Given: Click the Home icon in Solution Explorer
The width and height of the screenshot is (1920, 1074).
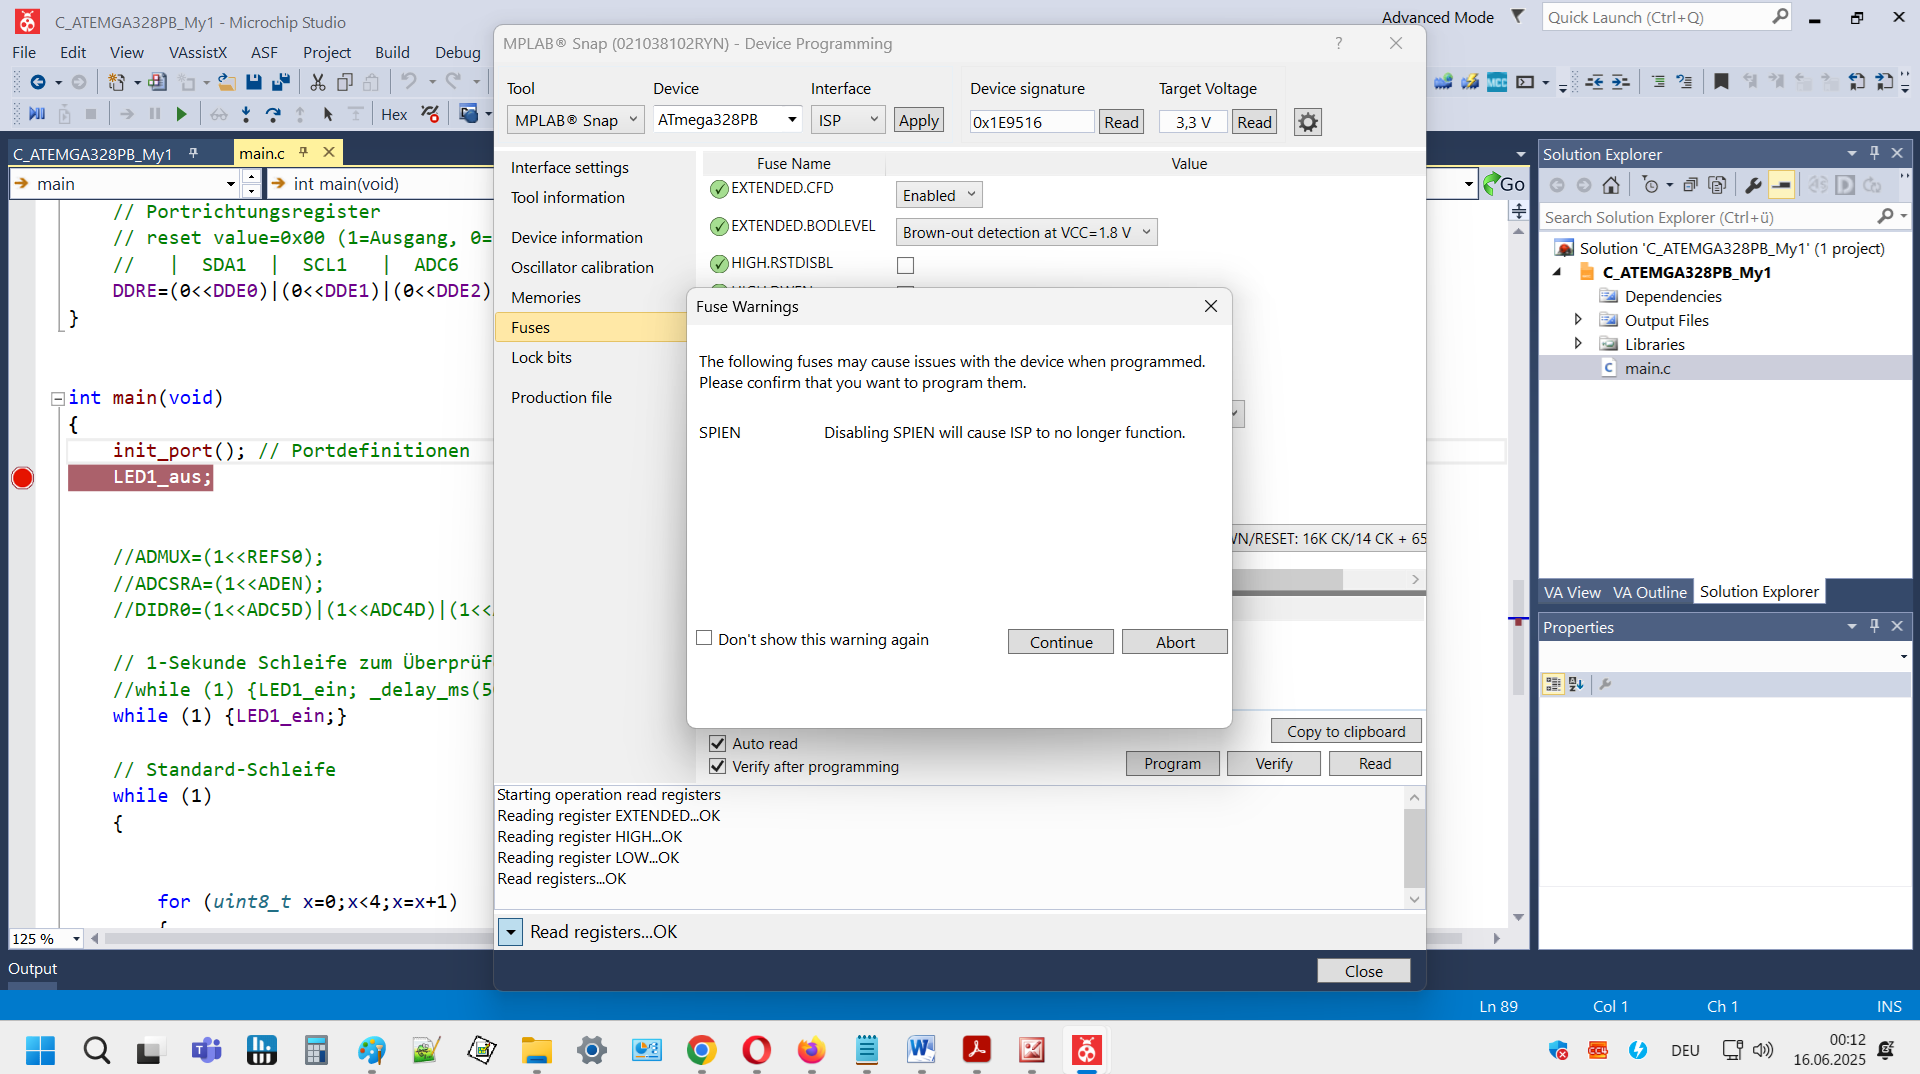Looking at the screenshot, I should click(1610, 185).
